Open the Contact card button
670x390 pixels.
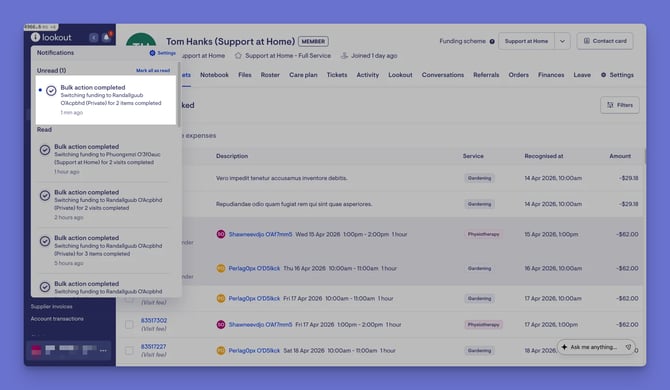(x=605, y=41)
